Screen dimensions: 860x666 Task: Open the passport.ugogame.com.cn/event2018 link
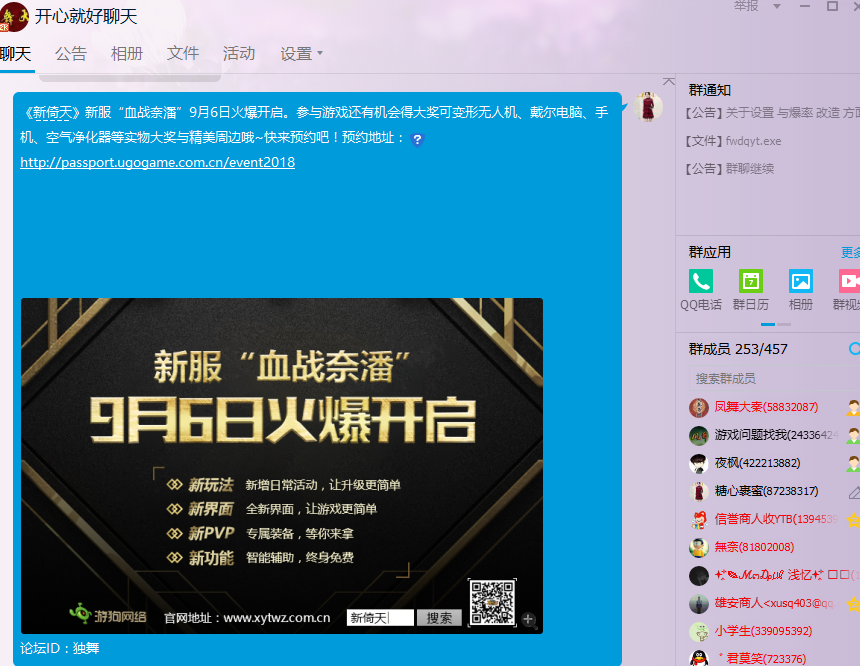(x=157, y=162)
